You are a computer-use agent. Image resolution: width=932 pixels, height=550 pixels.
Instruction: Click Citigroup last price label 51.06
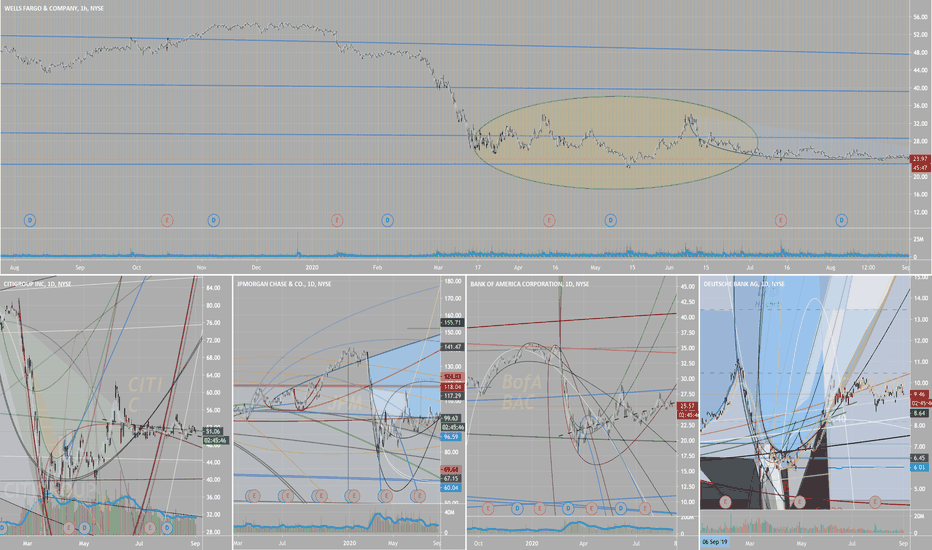point(214,432)
